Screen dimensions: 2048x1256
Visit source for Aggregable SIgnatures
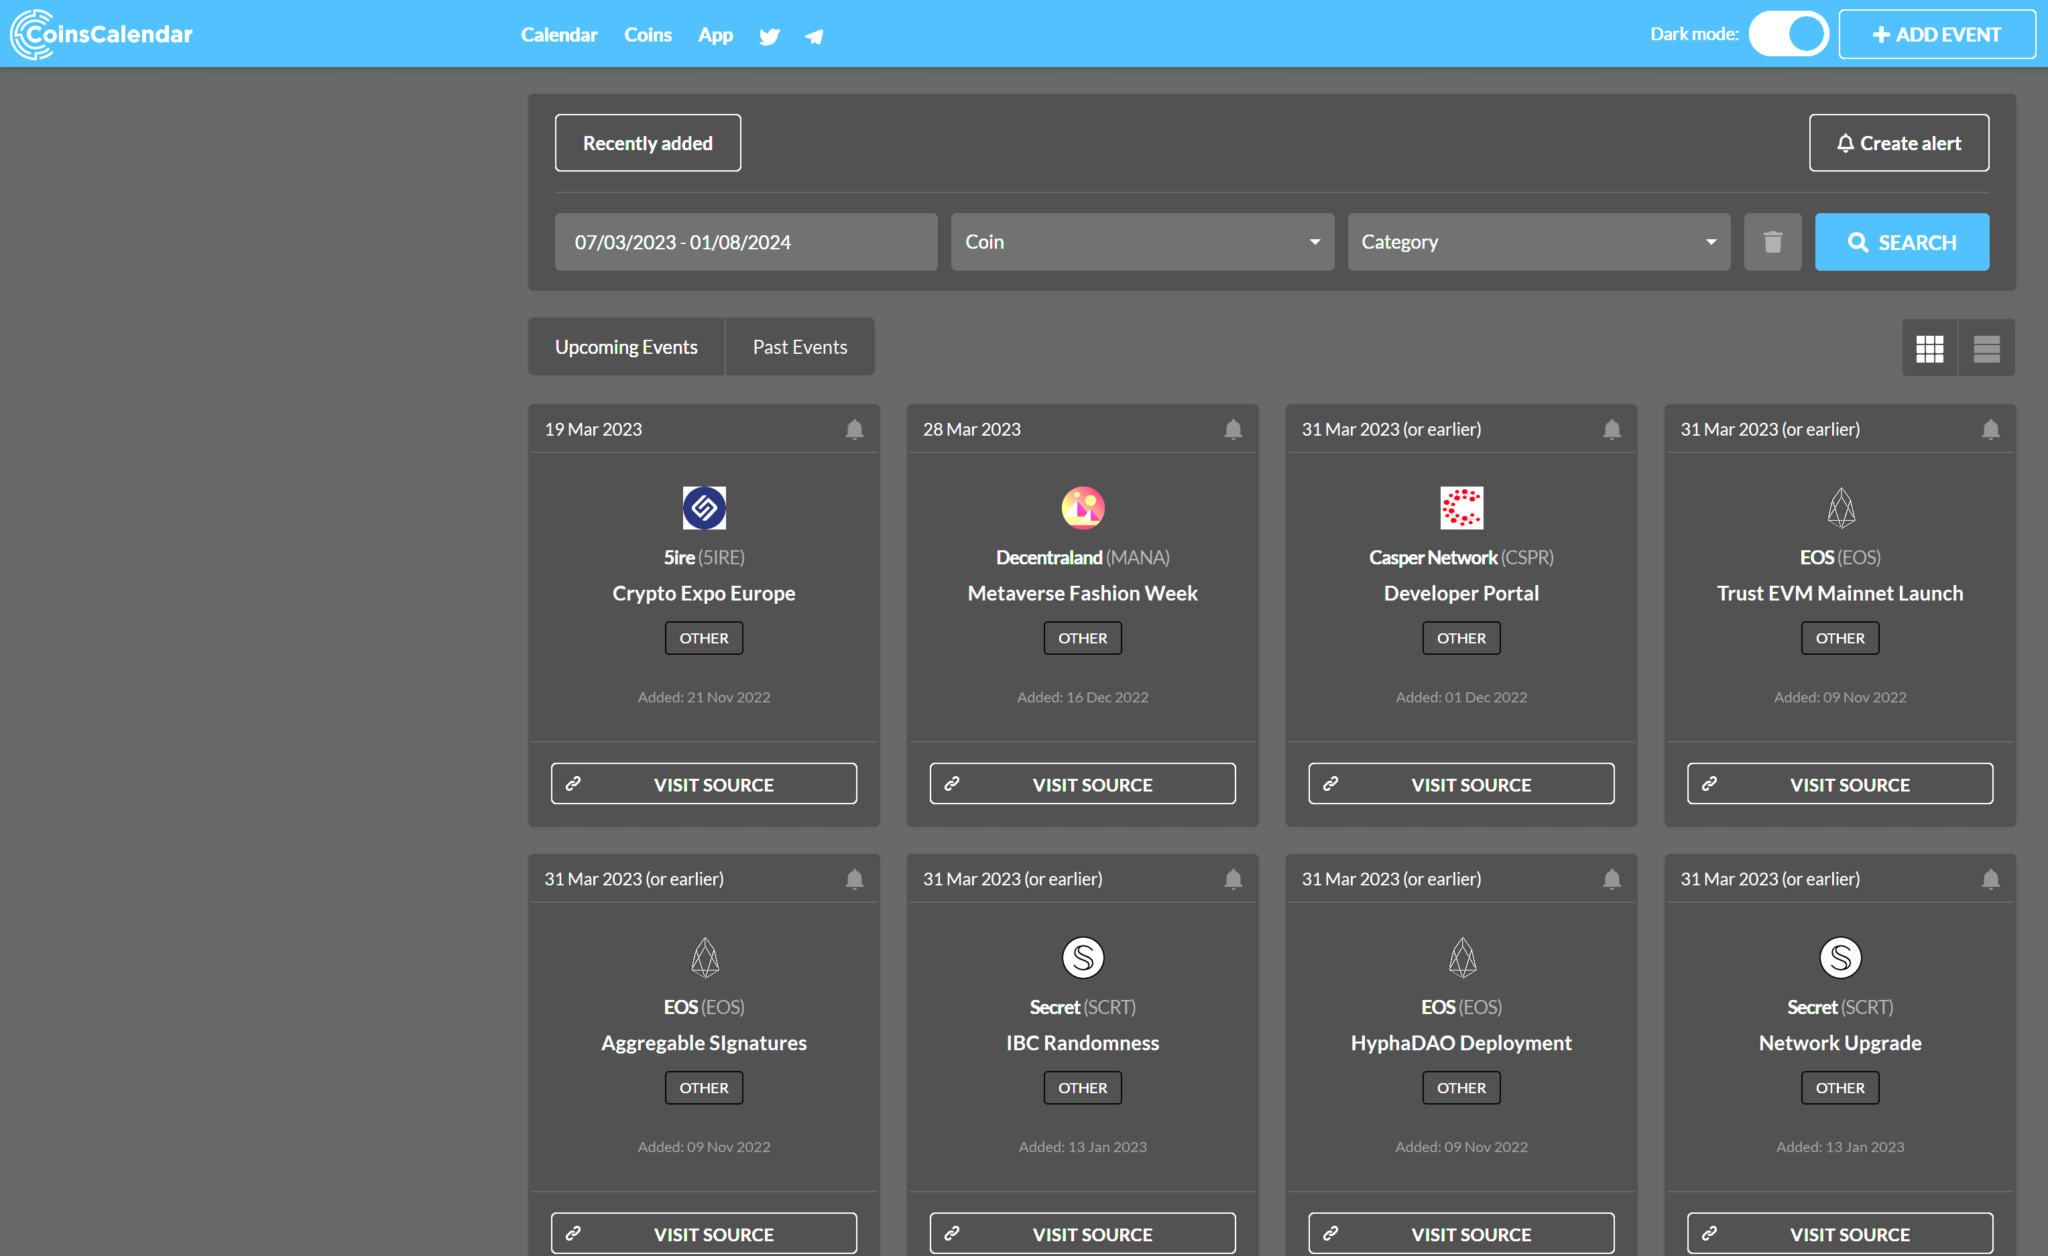pyautogui.click(x=704, y=1234)
